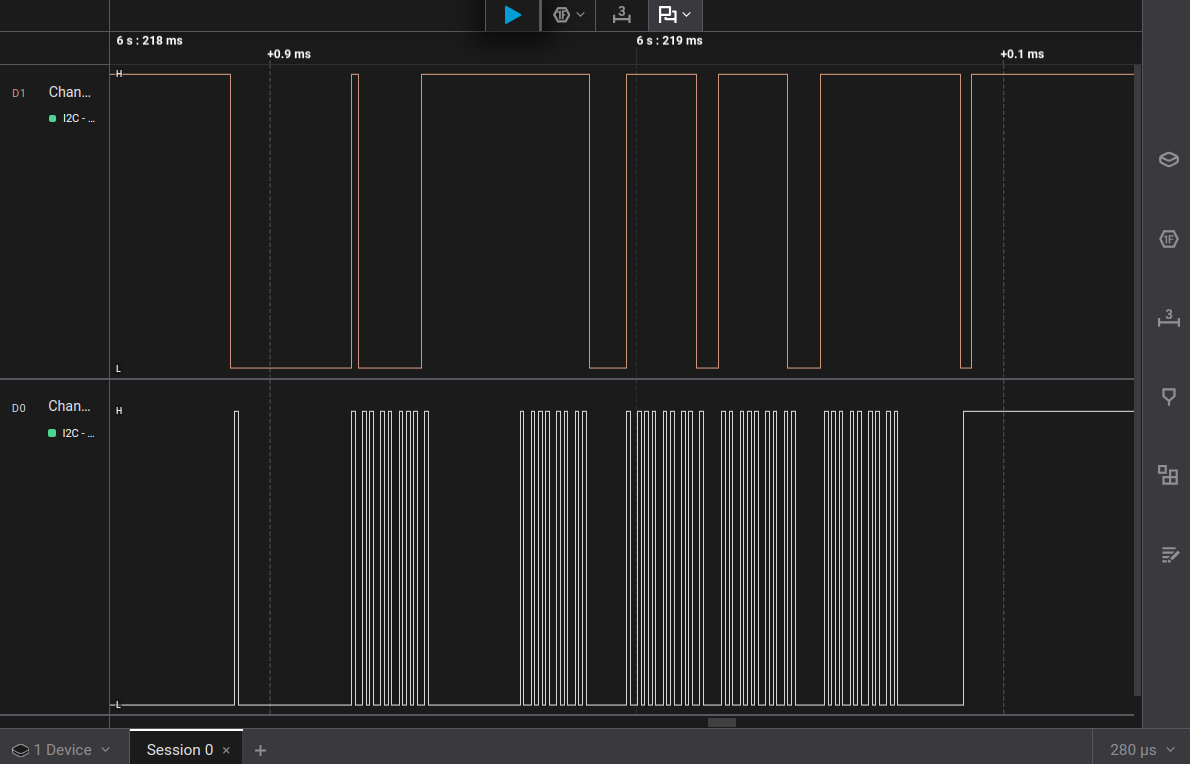The width and height of the screenshot is (1190, 764).
Task: Open the Analyzers panel in right sidebar
Action: [1168, 239]
